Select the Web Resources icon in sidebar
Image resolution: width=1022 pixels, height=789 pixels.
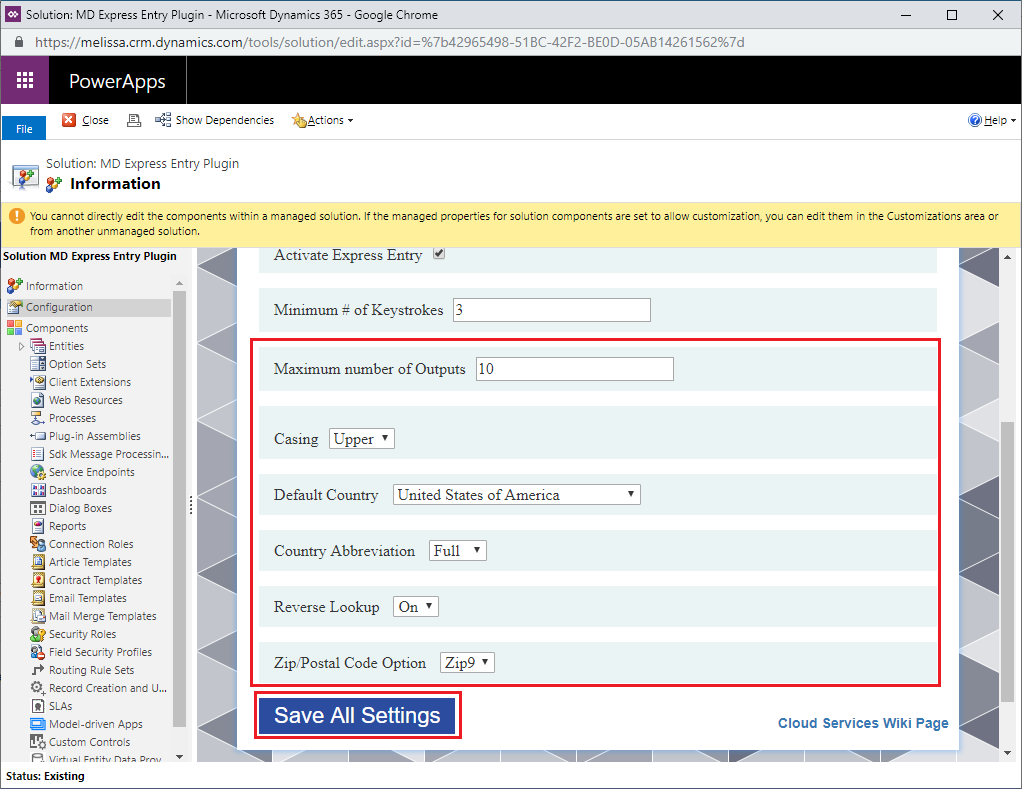[x=38, y=400]
